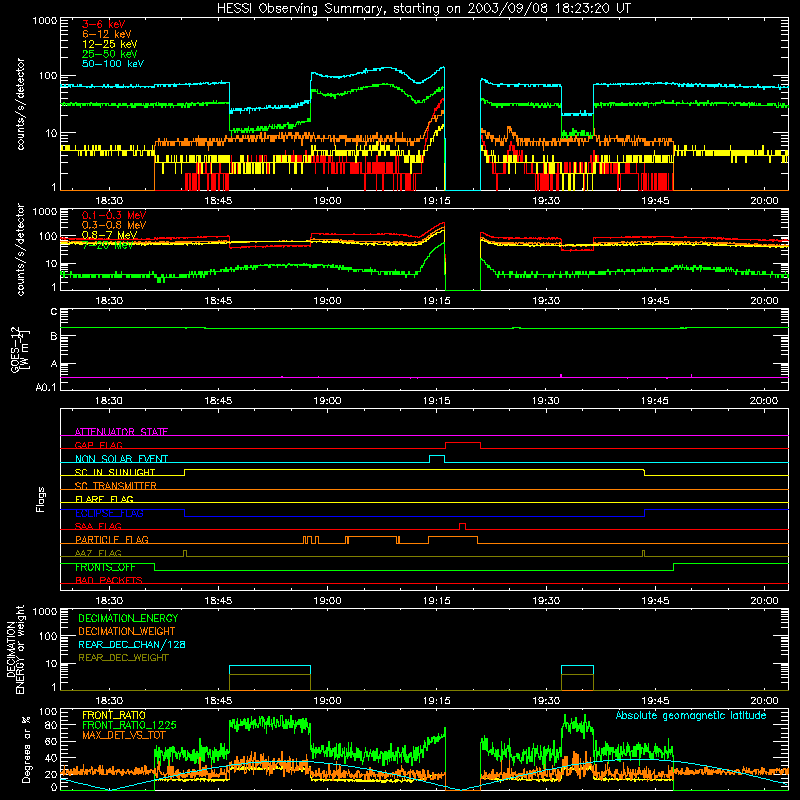Select the 6-12 keV legend label

click(107, 34)
